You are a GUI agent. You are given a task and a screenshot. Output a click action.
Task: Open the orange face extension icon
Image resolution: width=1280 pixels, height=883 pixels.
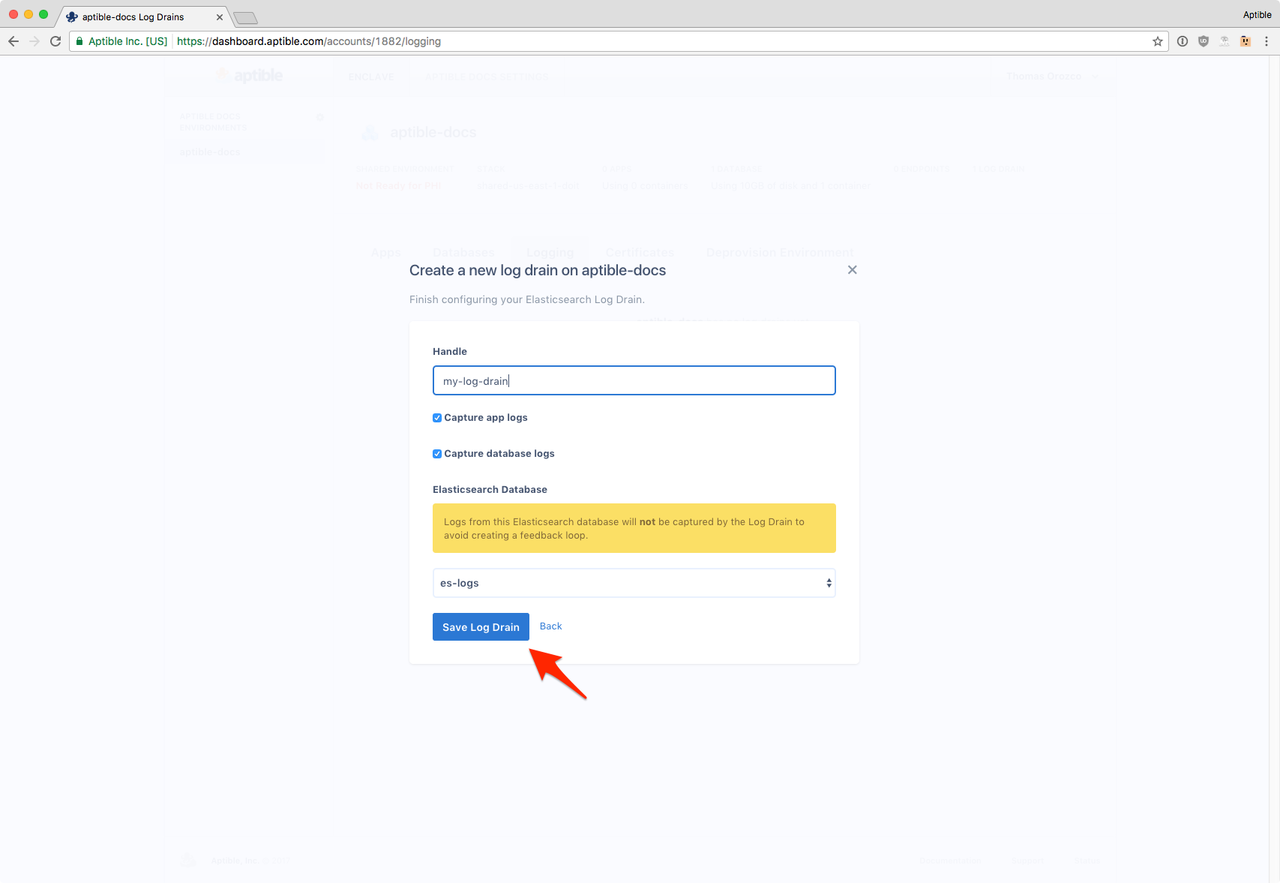[1245, 42]
